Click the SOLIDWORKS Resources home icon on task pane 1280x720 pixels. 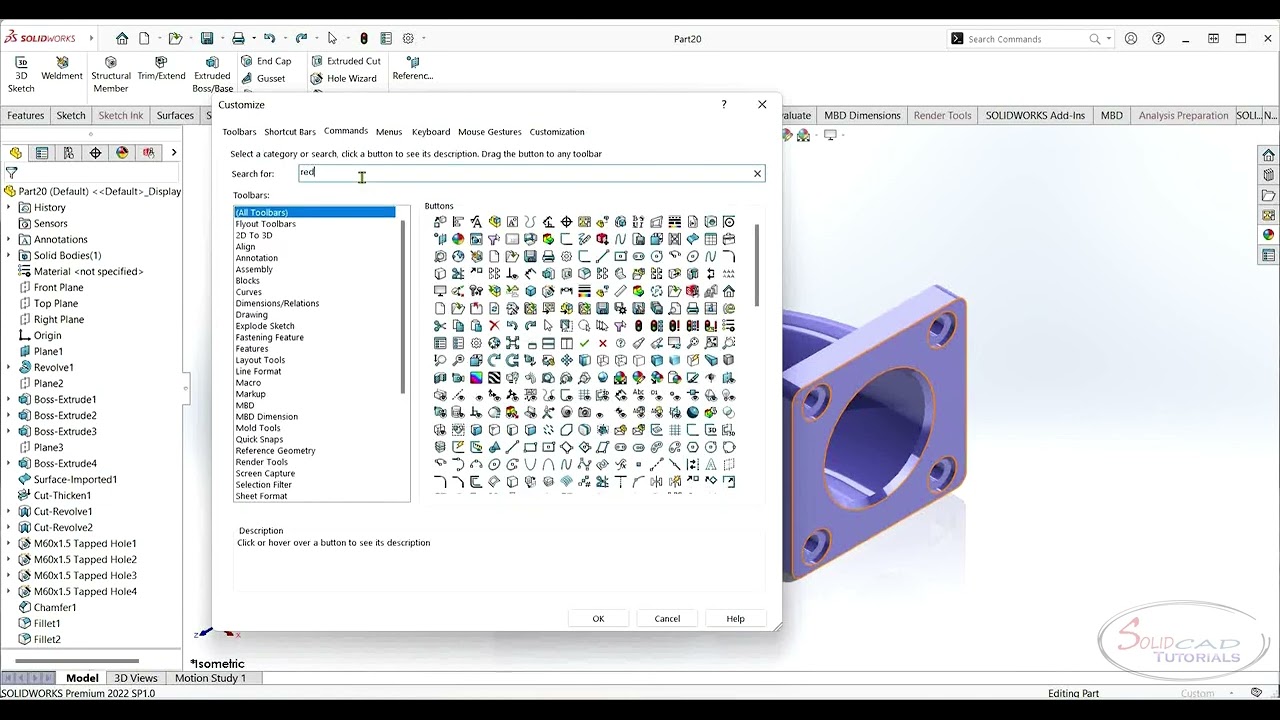(1268, 155)
